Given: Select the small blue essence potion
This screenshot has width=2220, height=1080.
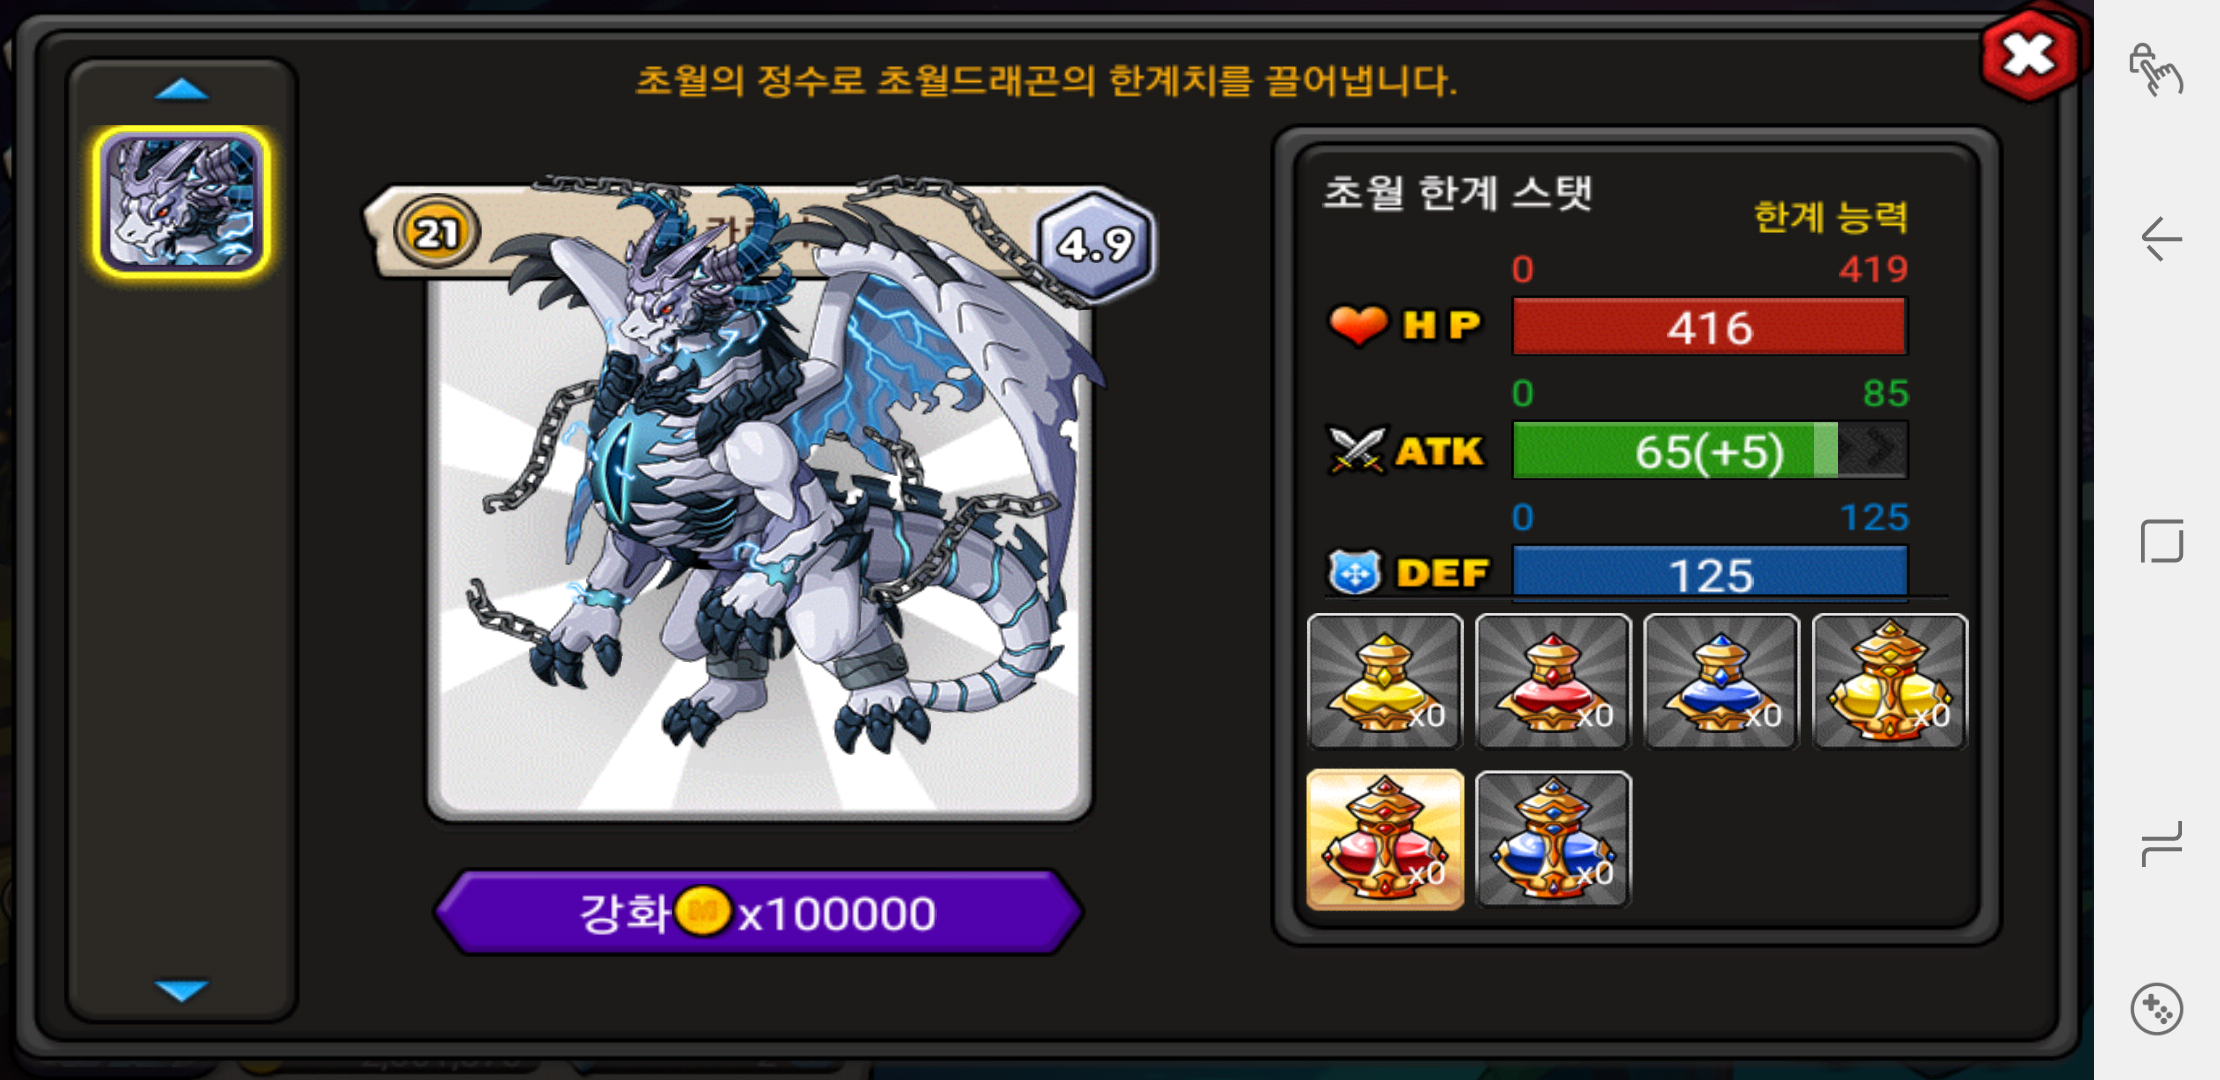Looking at the screenshot, I should [x=1721, y=681].
